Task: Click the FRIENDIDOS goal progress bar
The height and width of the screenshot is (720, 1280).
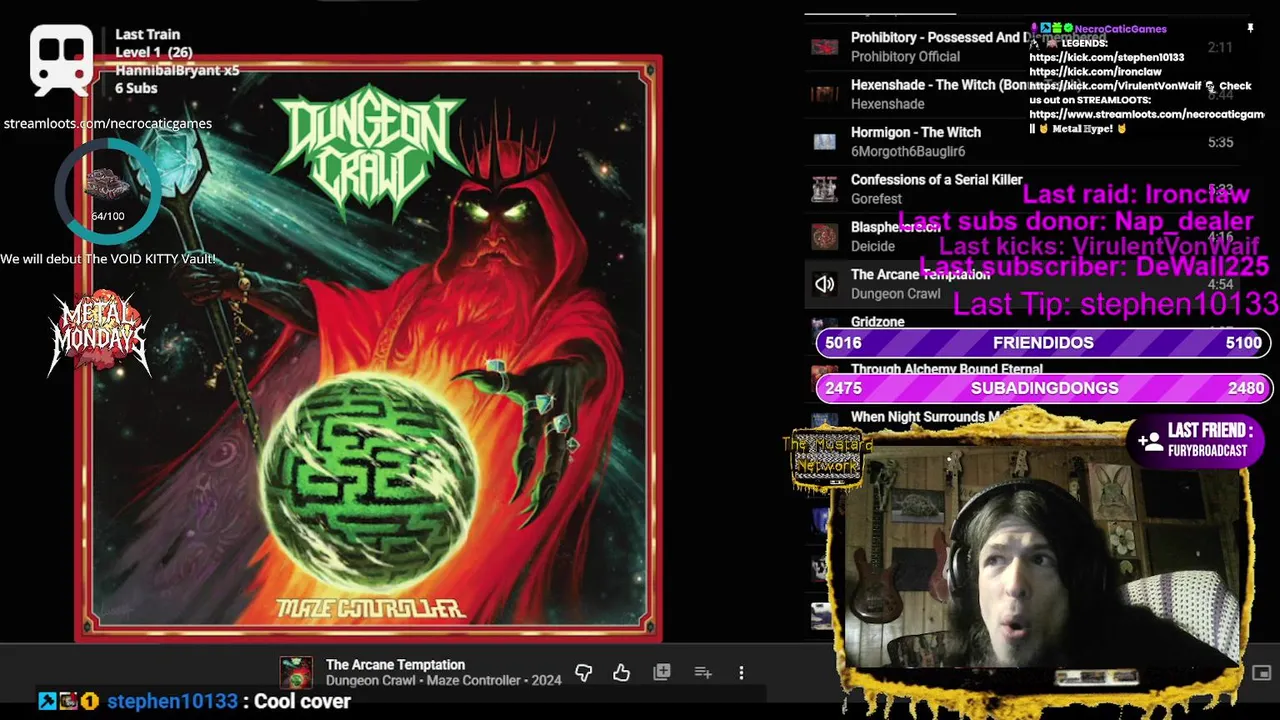Action: point(1043,343)
